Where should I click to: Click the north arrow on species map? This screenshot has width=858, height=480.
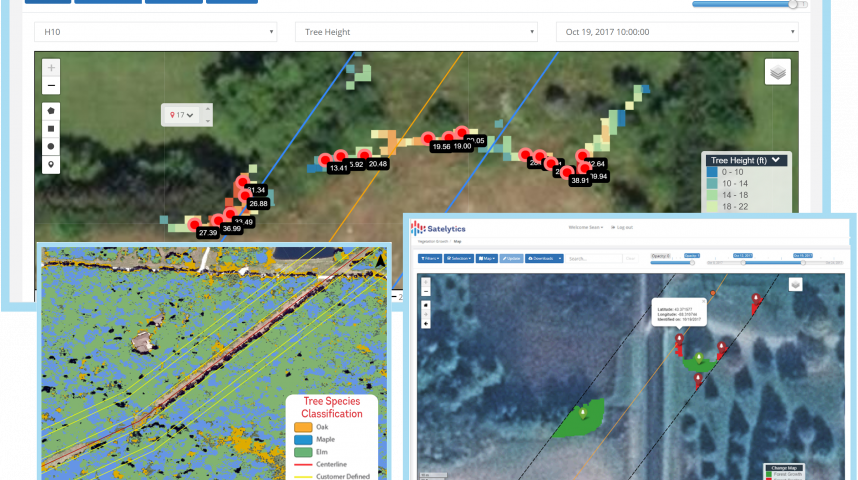pyautogui.click(x=380, y=261)
